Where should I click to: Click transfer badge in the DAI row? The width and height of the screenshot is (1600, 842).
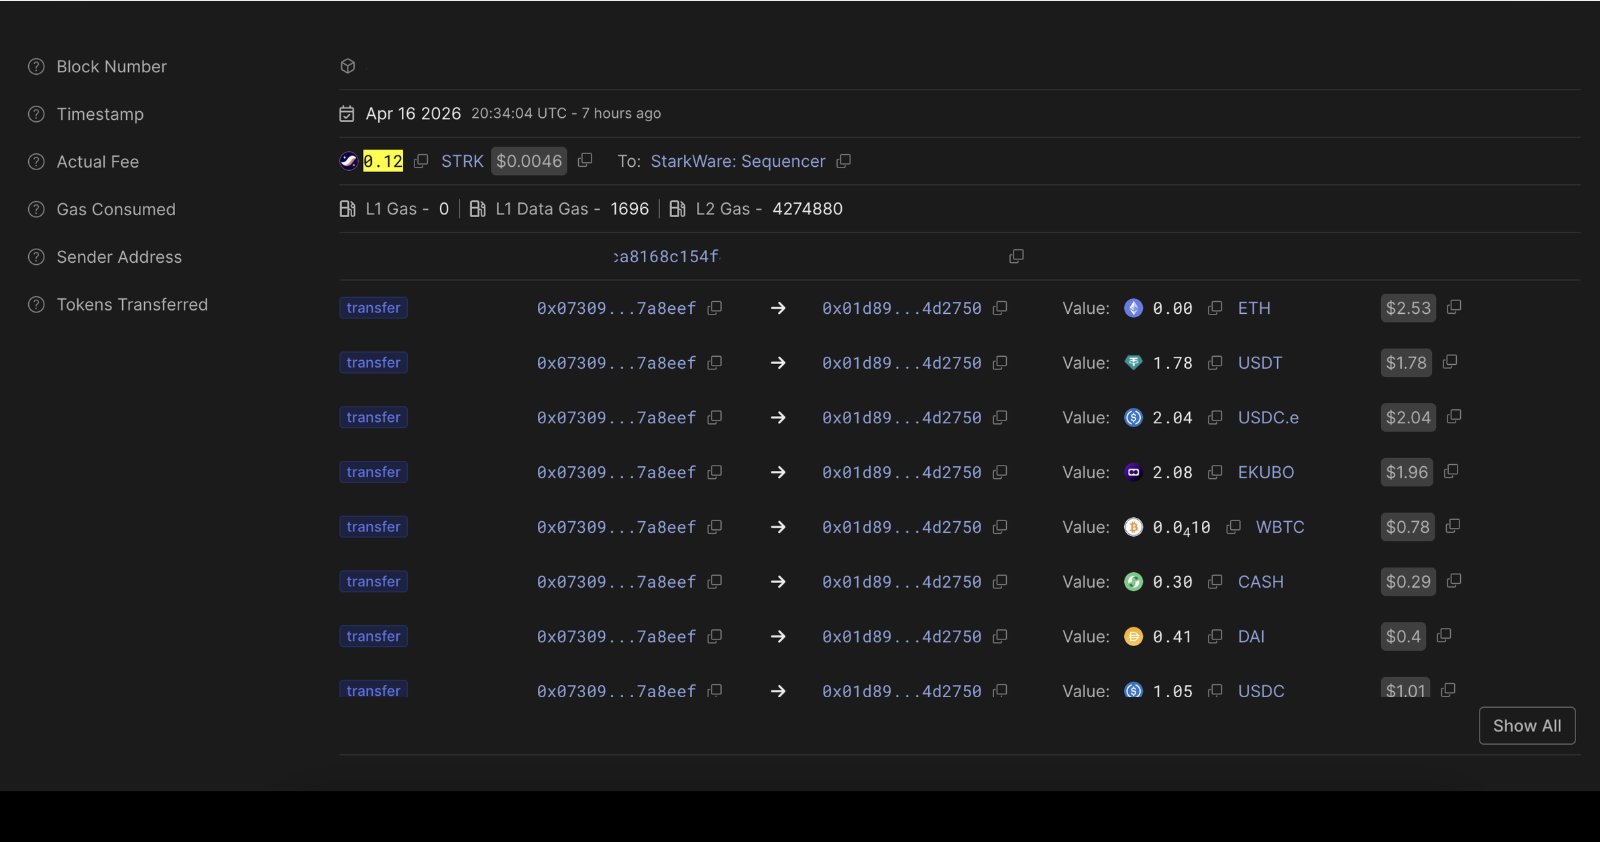373,636
